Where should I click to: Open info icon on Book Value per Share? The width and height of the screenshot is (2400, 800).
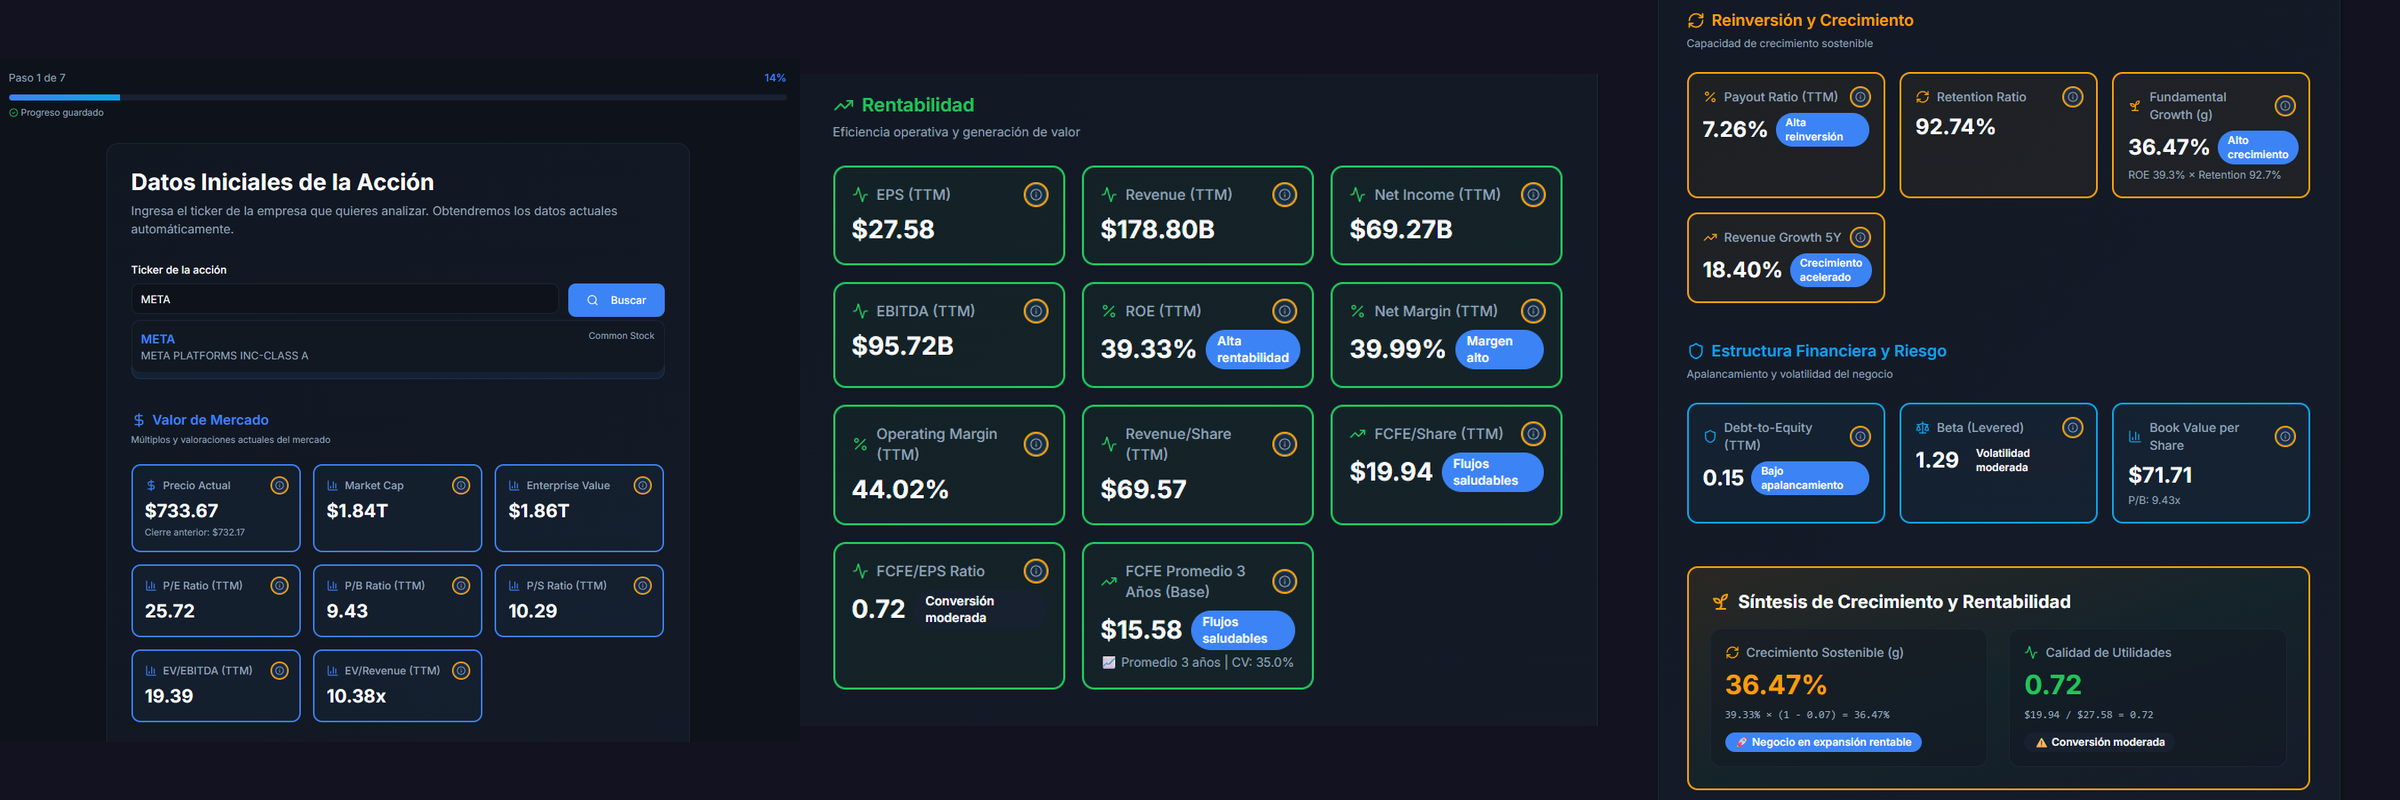[2285, 437]
